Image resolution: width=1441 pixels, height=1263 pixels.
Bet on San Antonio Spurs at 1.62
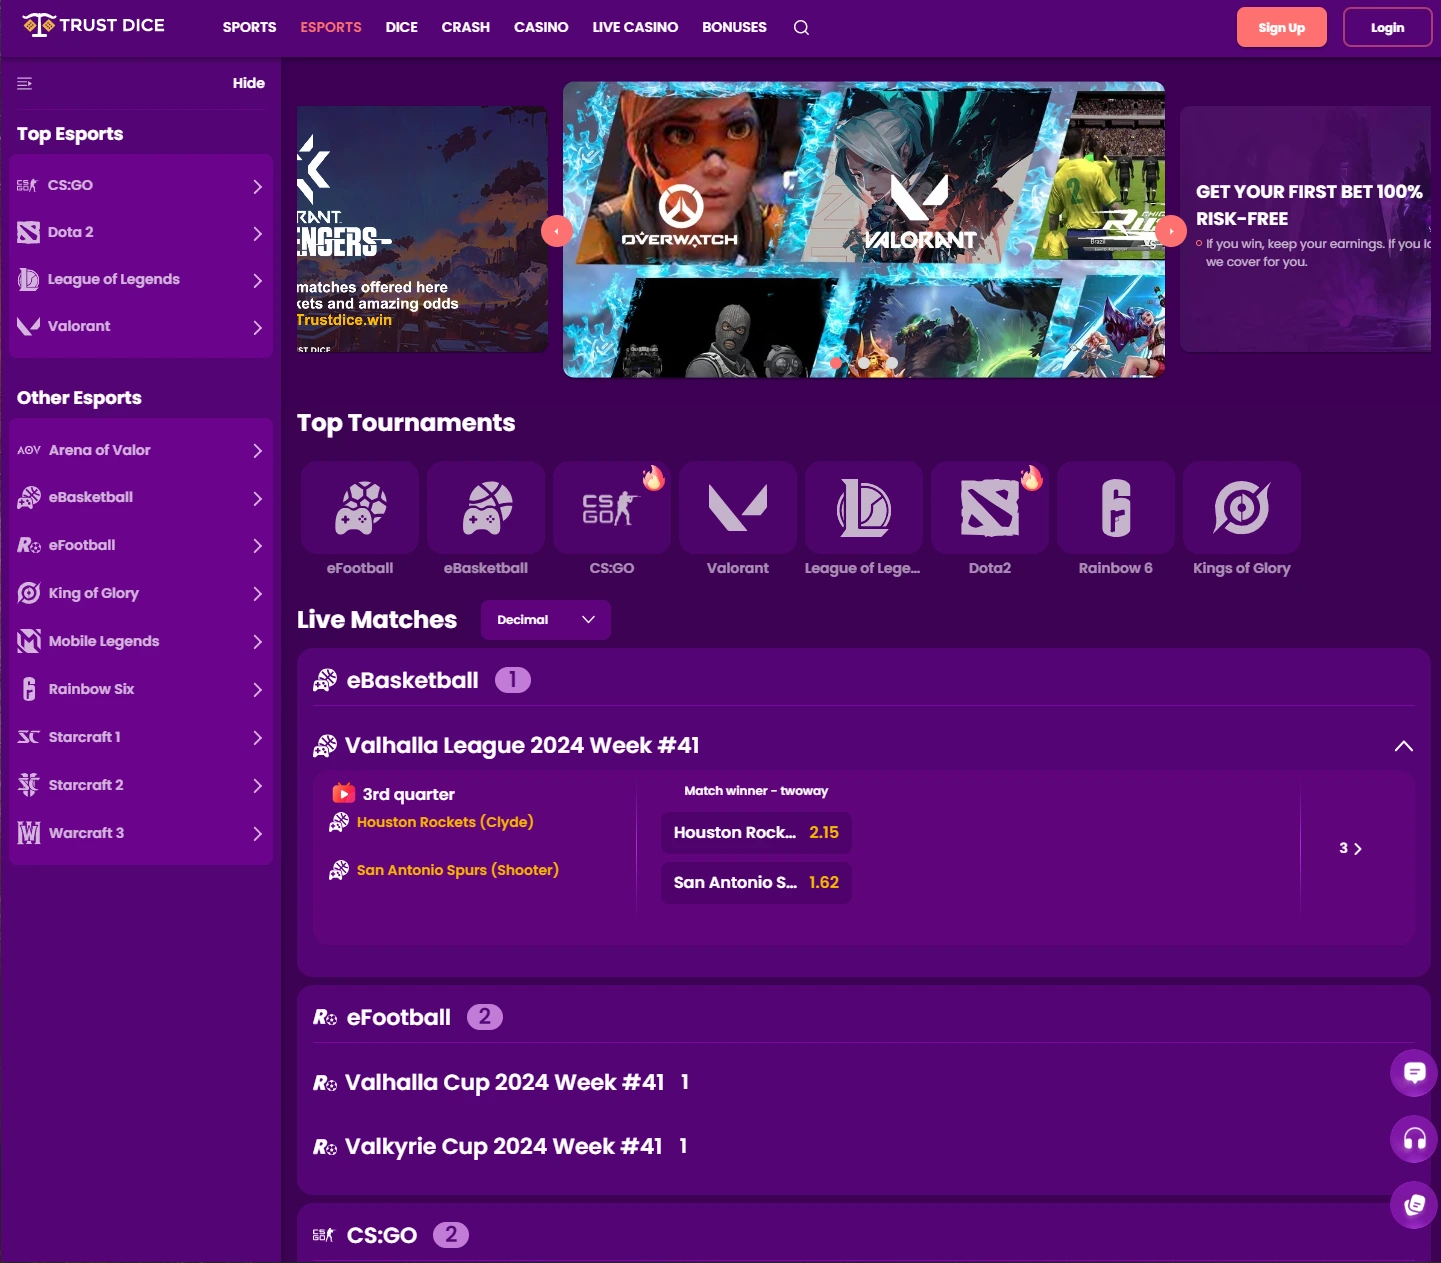click(757, 883)
